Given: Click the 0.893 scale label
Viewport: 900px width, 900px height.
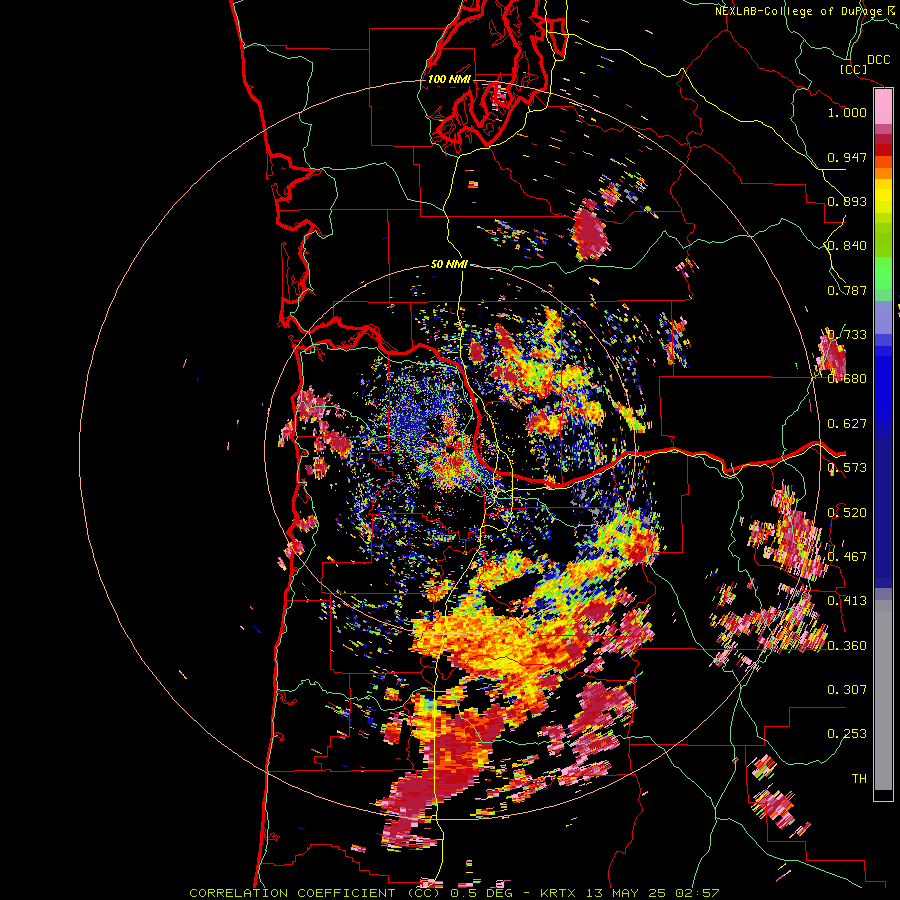Looking at the screenshot, I should [847, 201].
